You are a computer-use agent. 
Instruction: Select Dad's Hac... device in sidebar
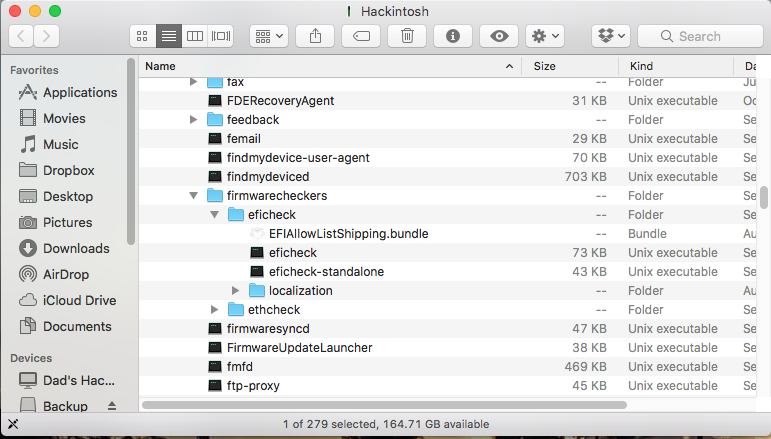click(66, 380)
